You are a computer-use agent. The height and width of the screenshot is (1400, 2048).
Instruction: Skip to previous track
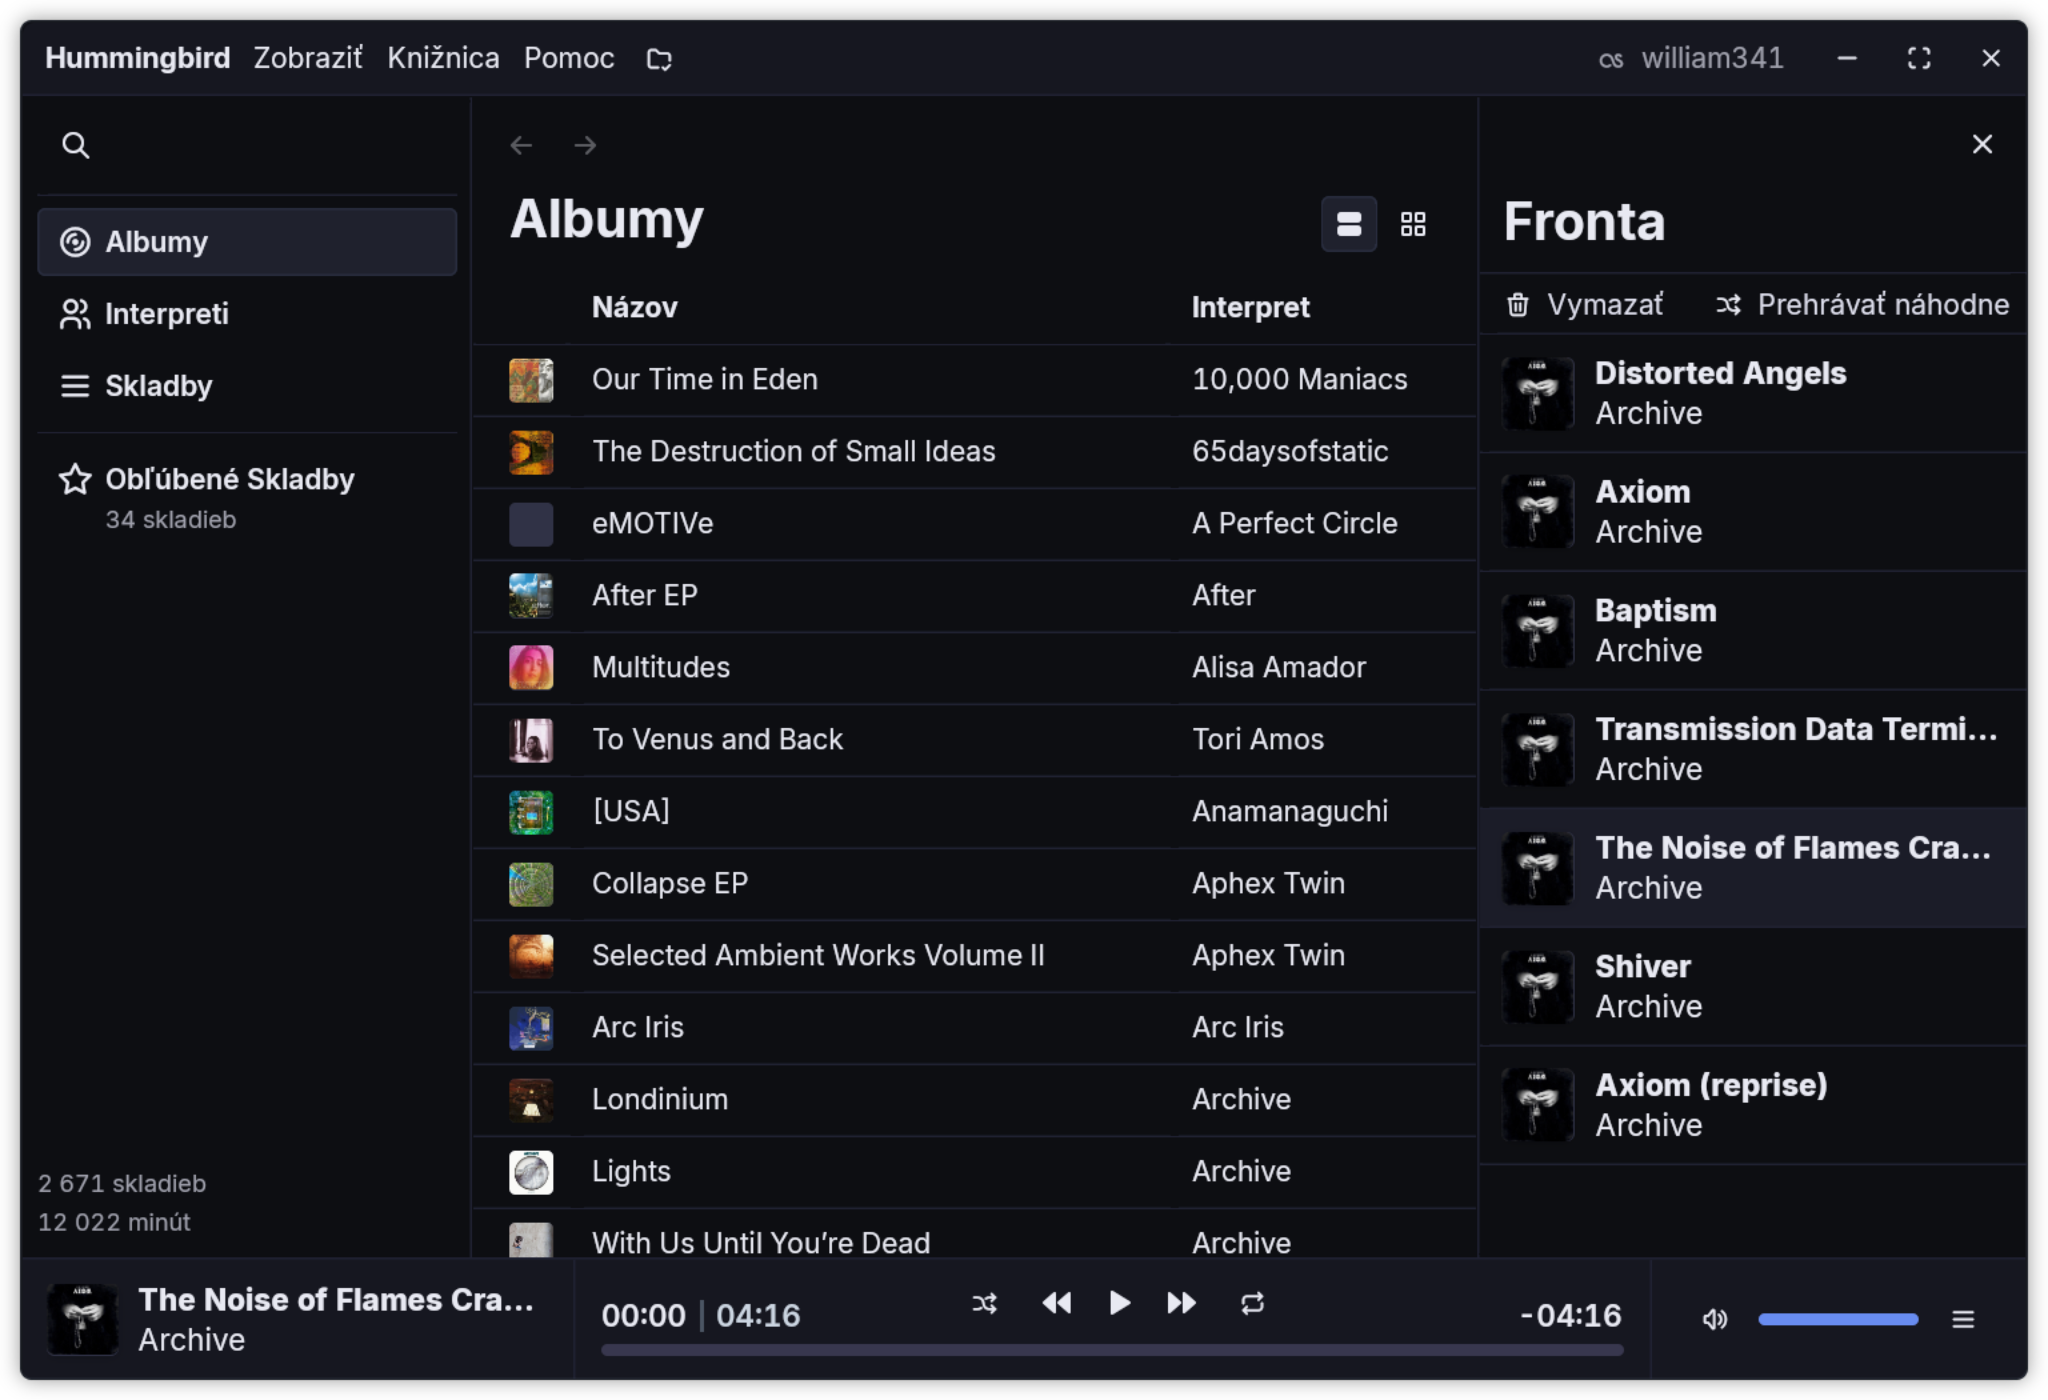click(x=1056, y=1303)
